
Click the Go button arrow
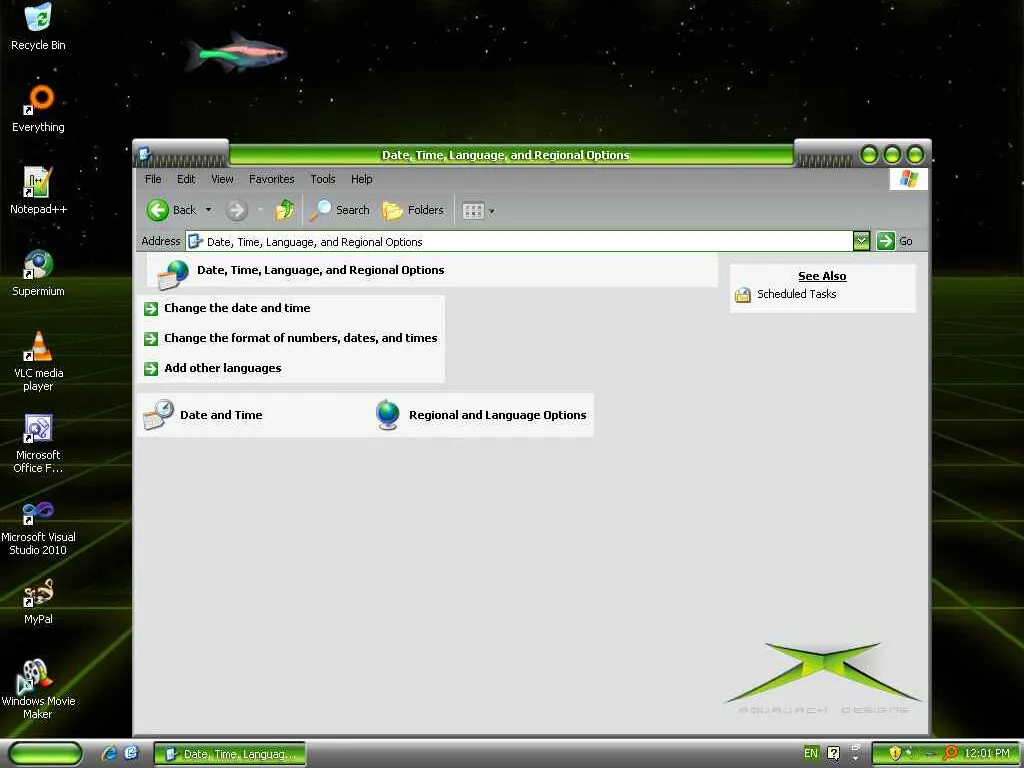[x=886, y=241]
